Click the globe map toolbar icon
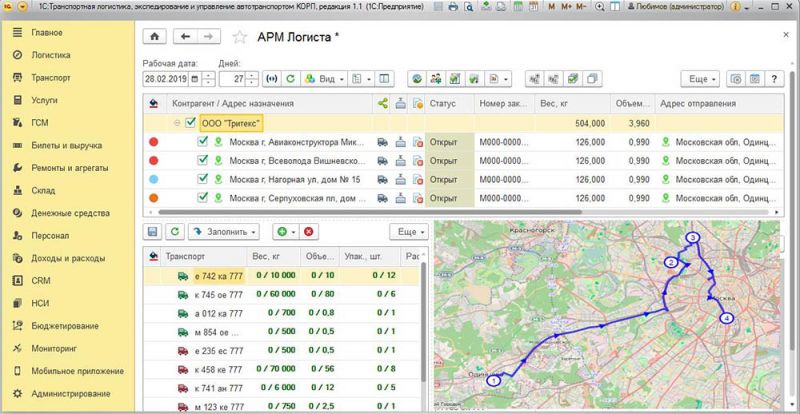This screenshot has height=414, width=800. [x=418, y=79]
